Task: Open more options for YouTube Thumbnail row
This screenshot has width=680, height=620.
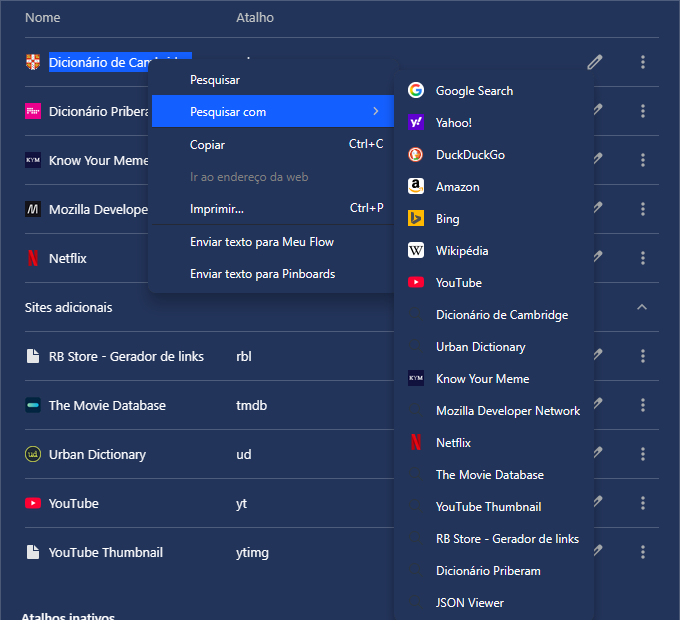Action: pos(643,552)
